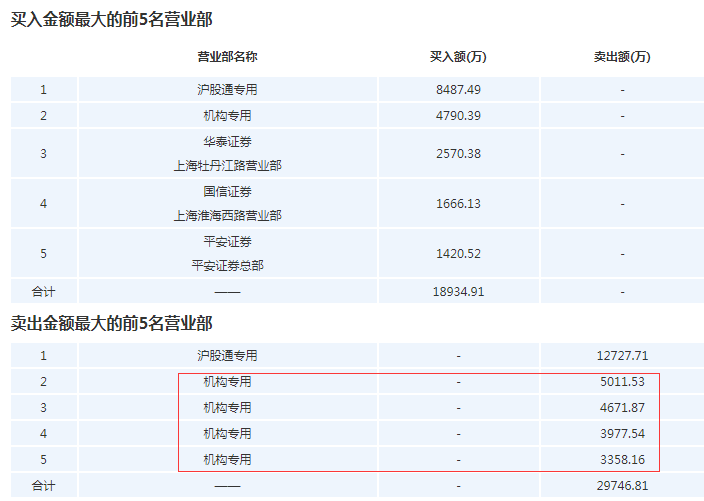The image size is (704, 501).
Task: Click the 买入金额最大的前5名营业部 heading
Action: [111, 20]
